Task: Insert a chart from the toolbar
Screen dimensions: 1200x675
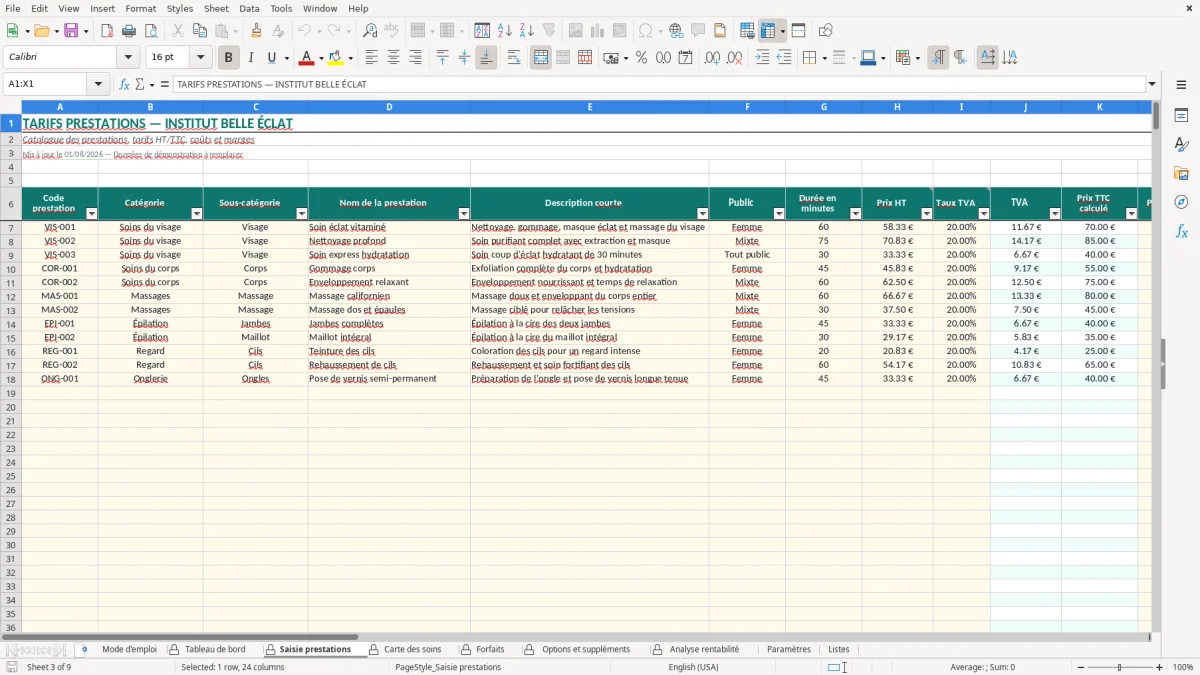Action: coord(598,31)
